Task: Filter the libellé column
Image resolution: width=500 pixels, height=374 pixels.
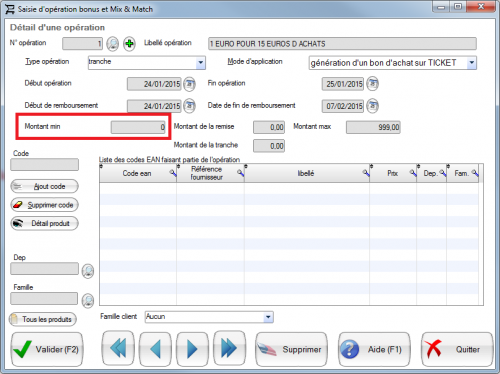Action: [x=366, y=173]
